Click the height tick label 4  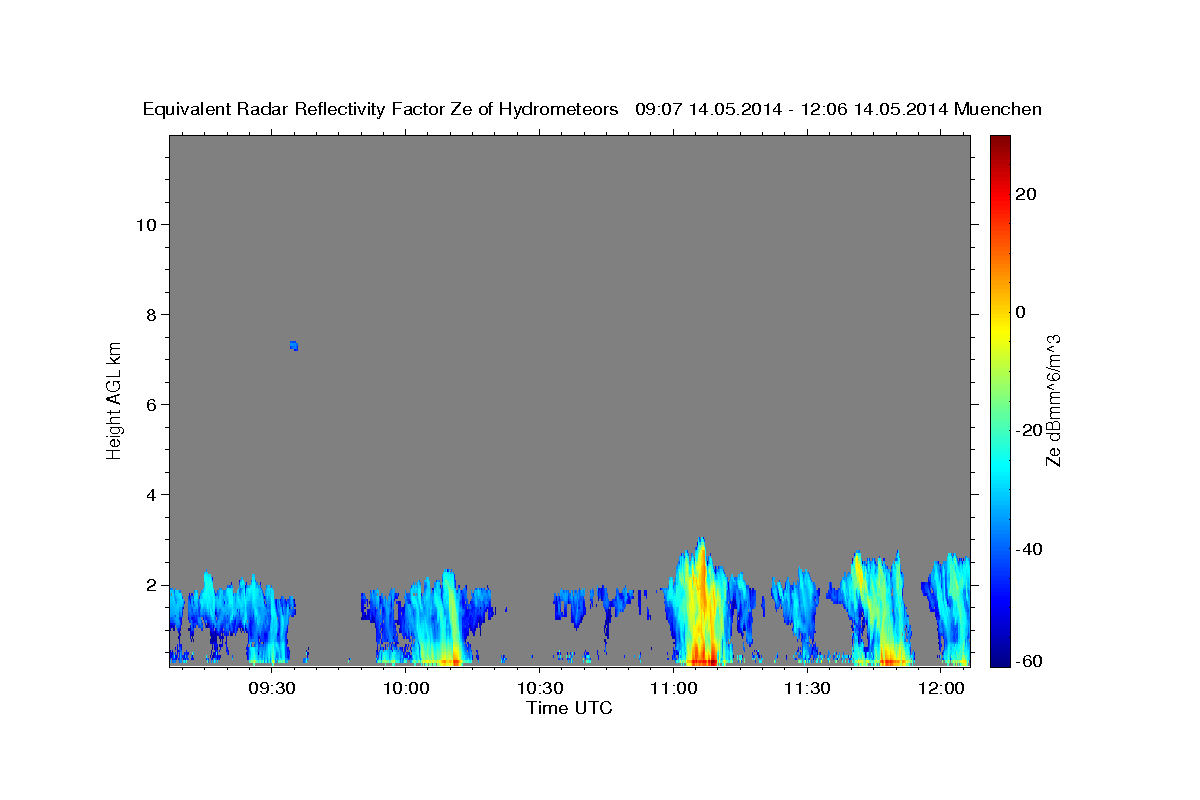click(150, 494)
